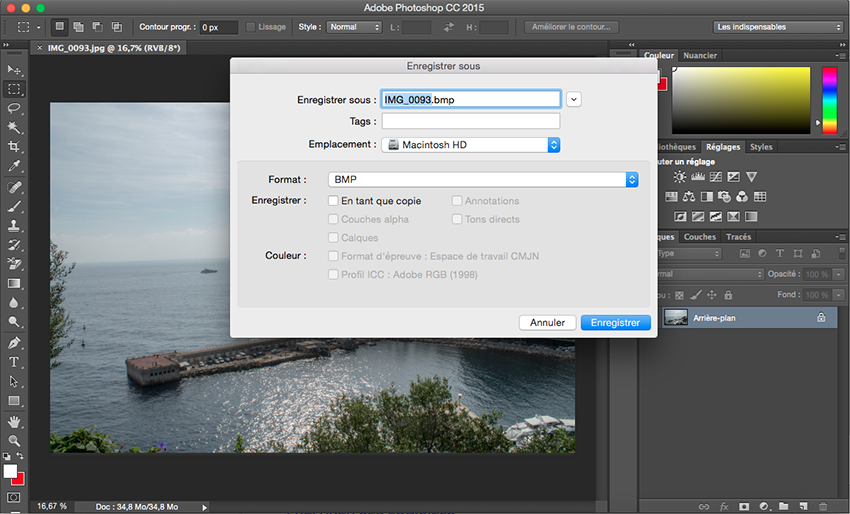Open the Nuancier tab
850x514 pixels.
tap(699, 56)
